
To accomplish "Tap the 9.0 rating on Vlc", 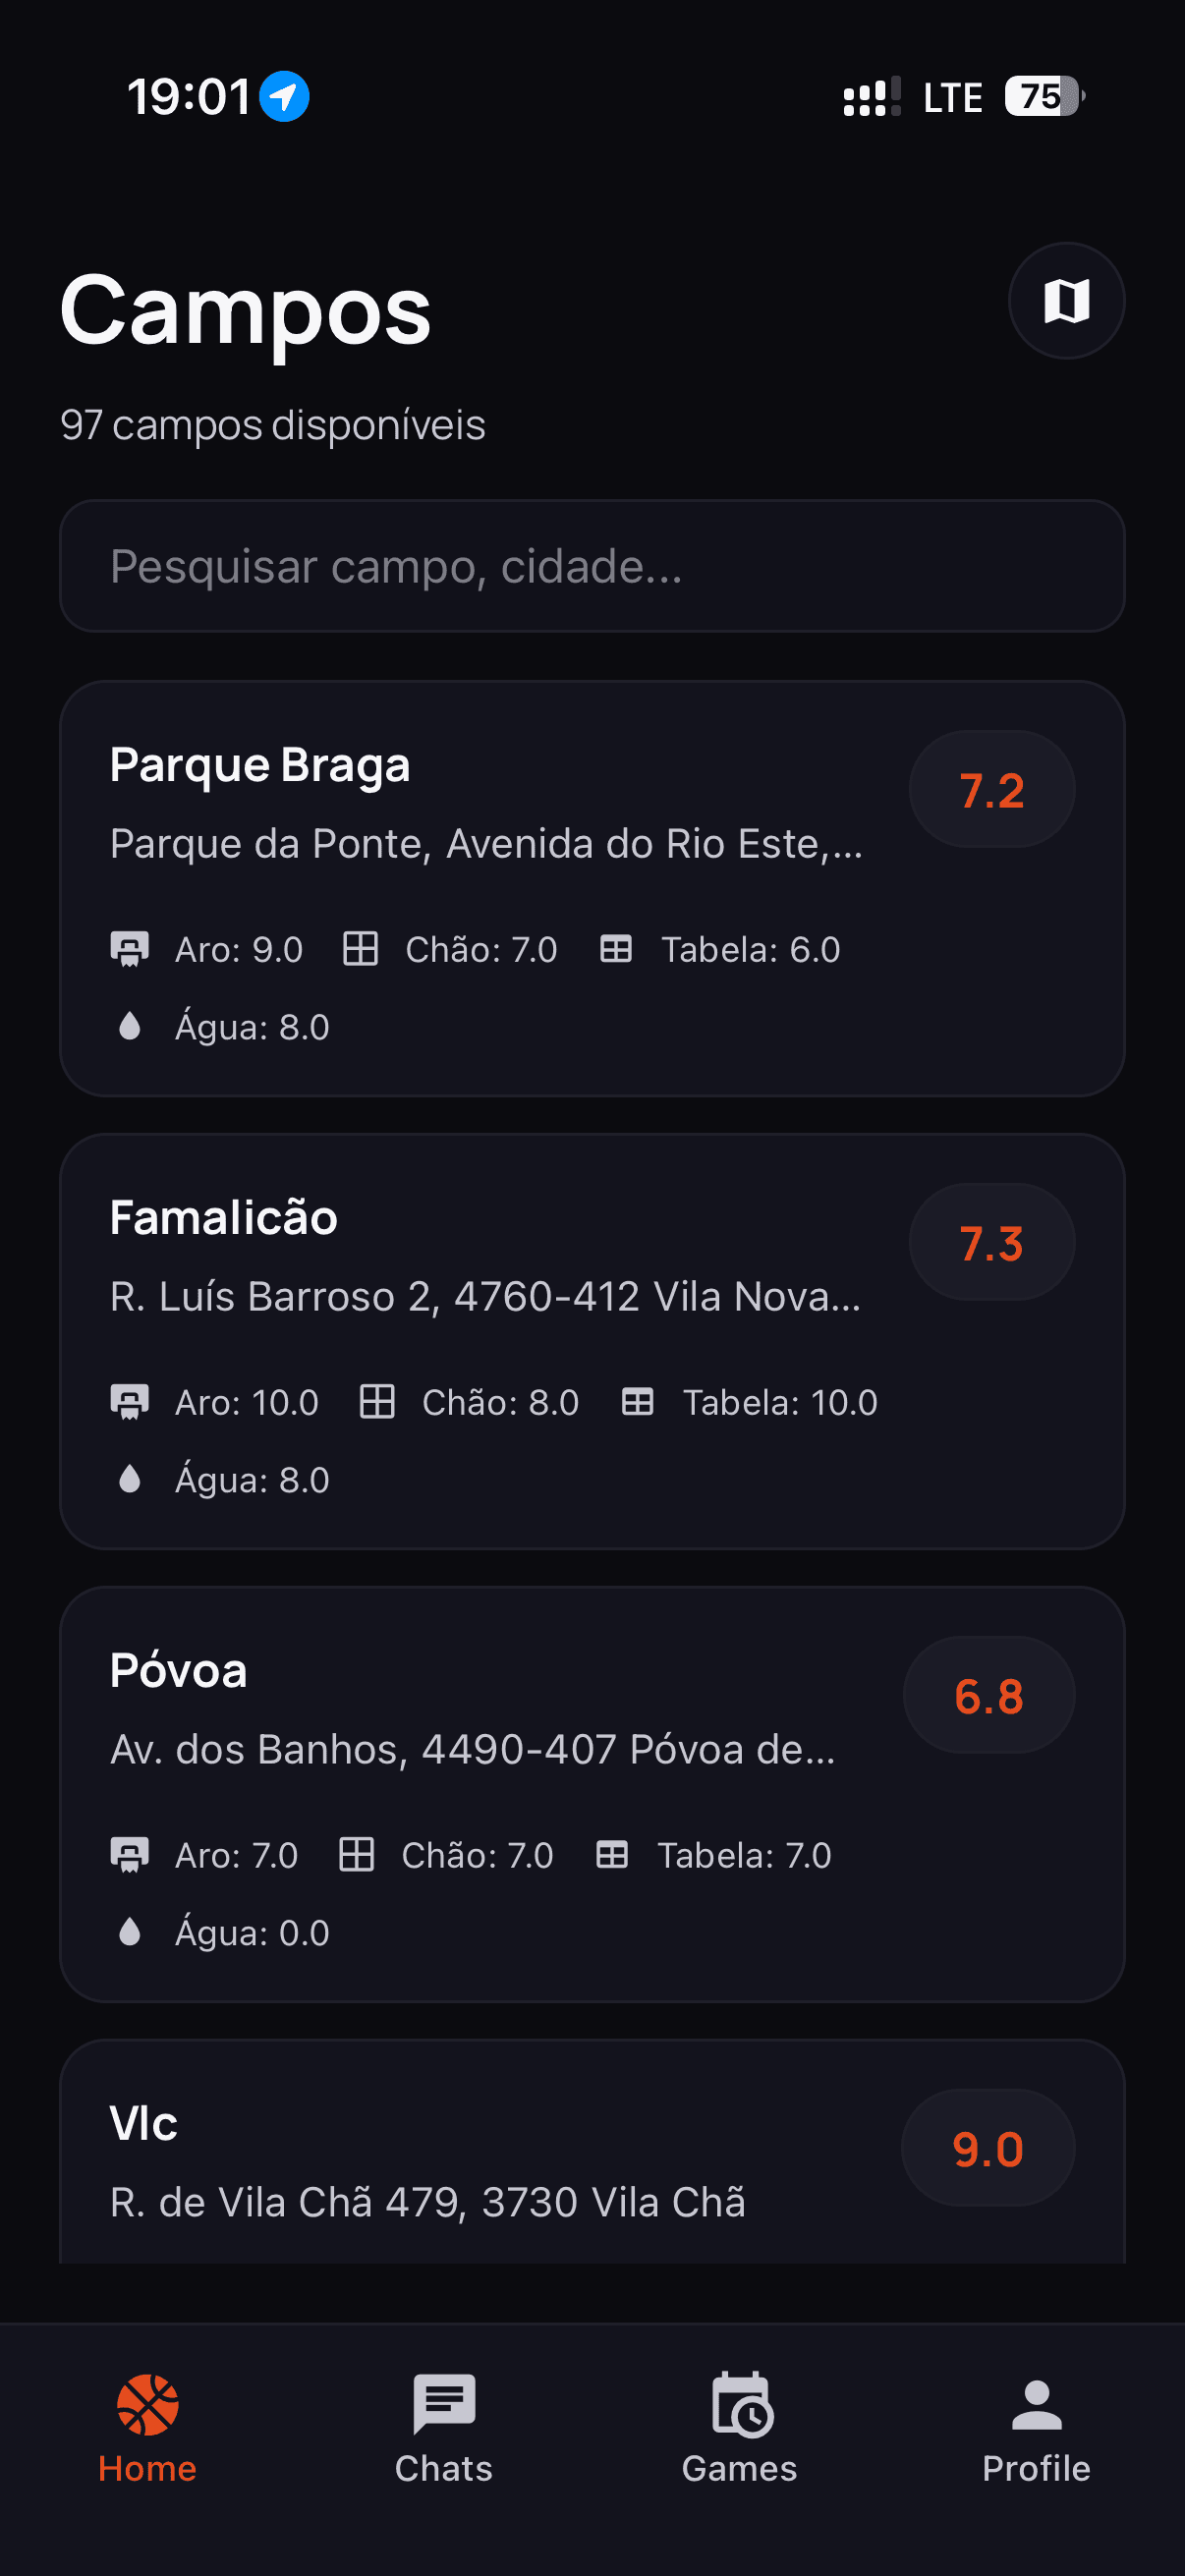I will tap(988, 2149).
